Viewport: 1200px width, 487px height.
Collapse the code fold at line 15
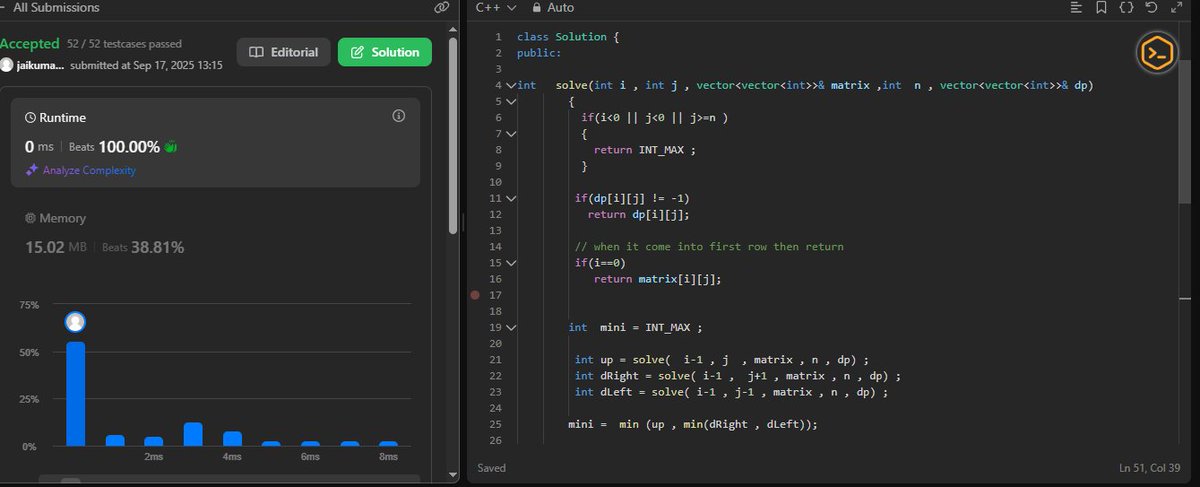coord(511,263)
